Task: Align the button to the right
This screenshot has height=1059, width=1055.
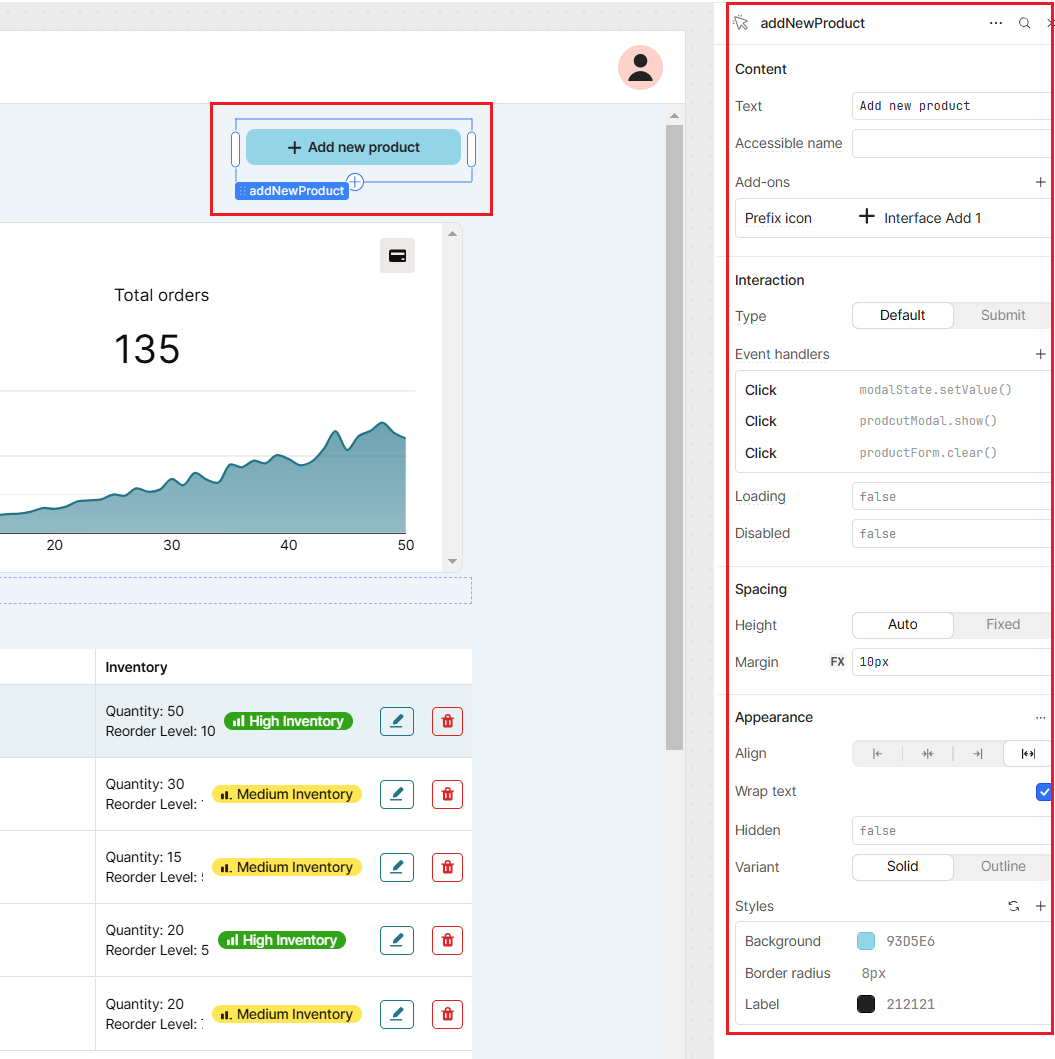Action: pyautogui.click(x=977, y=754)
